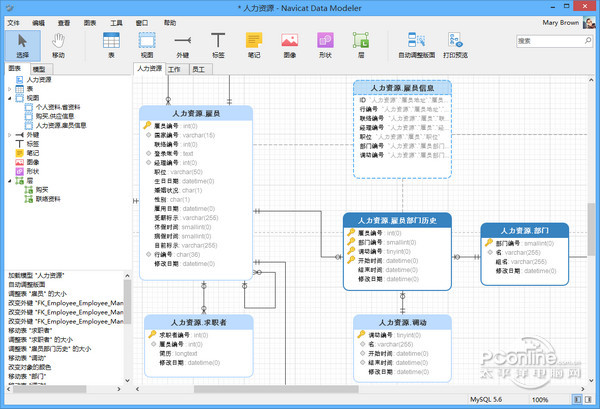Click the Navicat Data Modeler title bar icon
Screen dimensions: 600x409
(10, 8)
